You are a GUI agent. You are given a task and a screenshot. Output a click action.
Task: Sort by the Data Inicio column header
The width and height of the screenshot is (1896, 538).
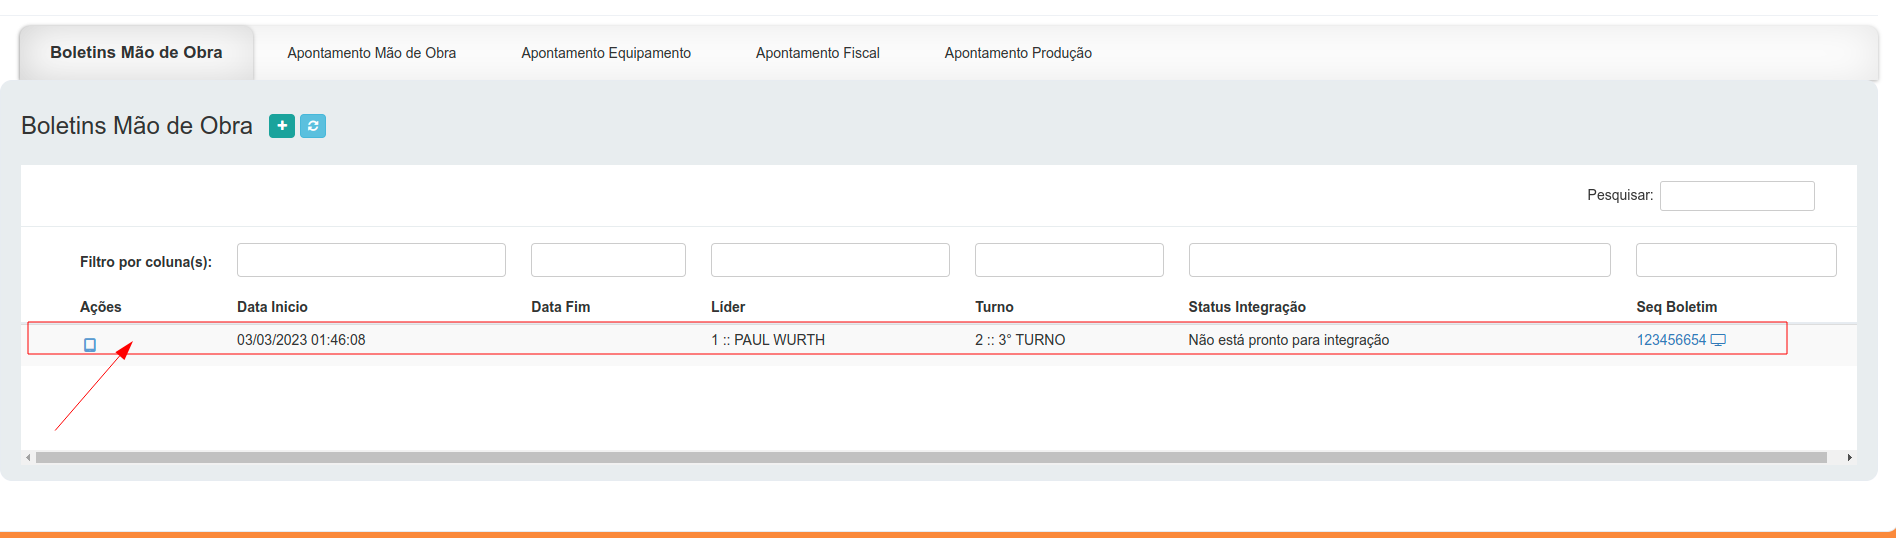pos(272,307)
